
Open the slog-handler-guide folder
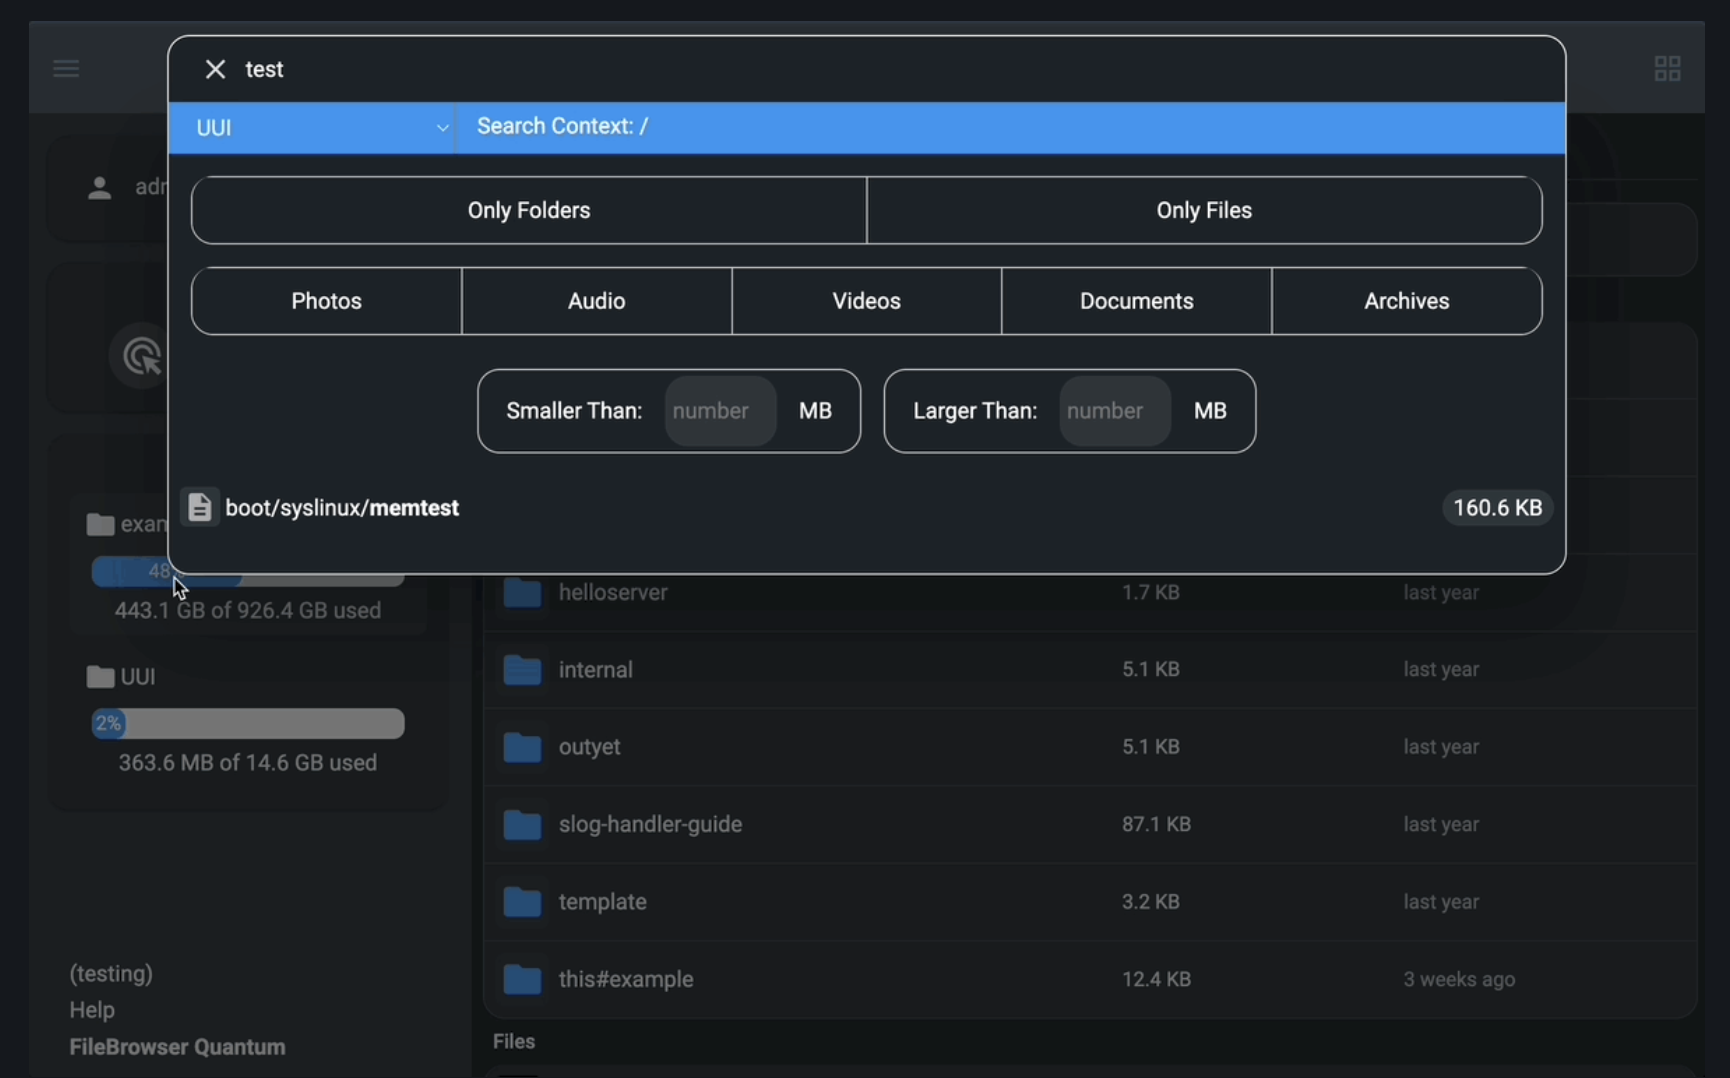1090,824
